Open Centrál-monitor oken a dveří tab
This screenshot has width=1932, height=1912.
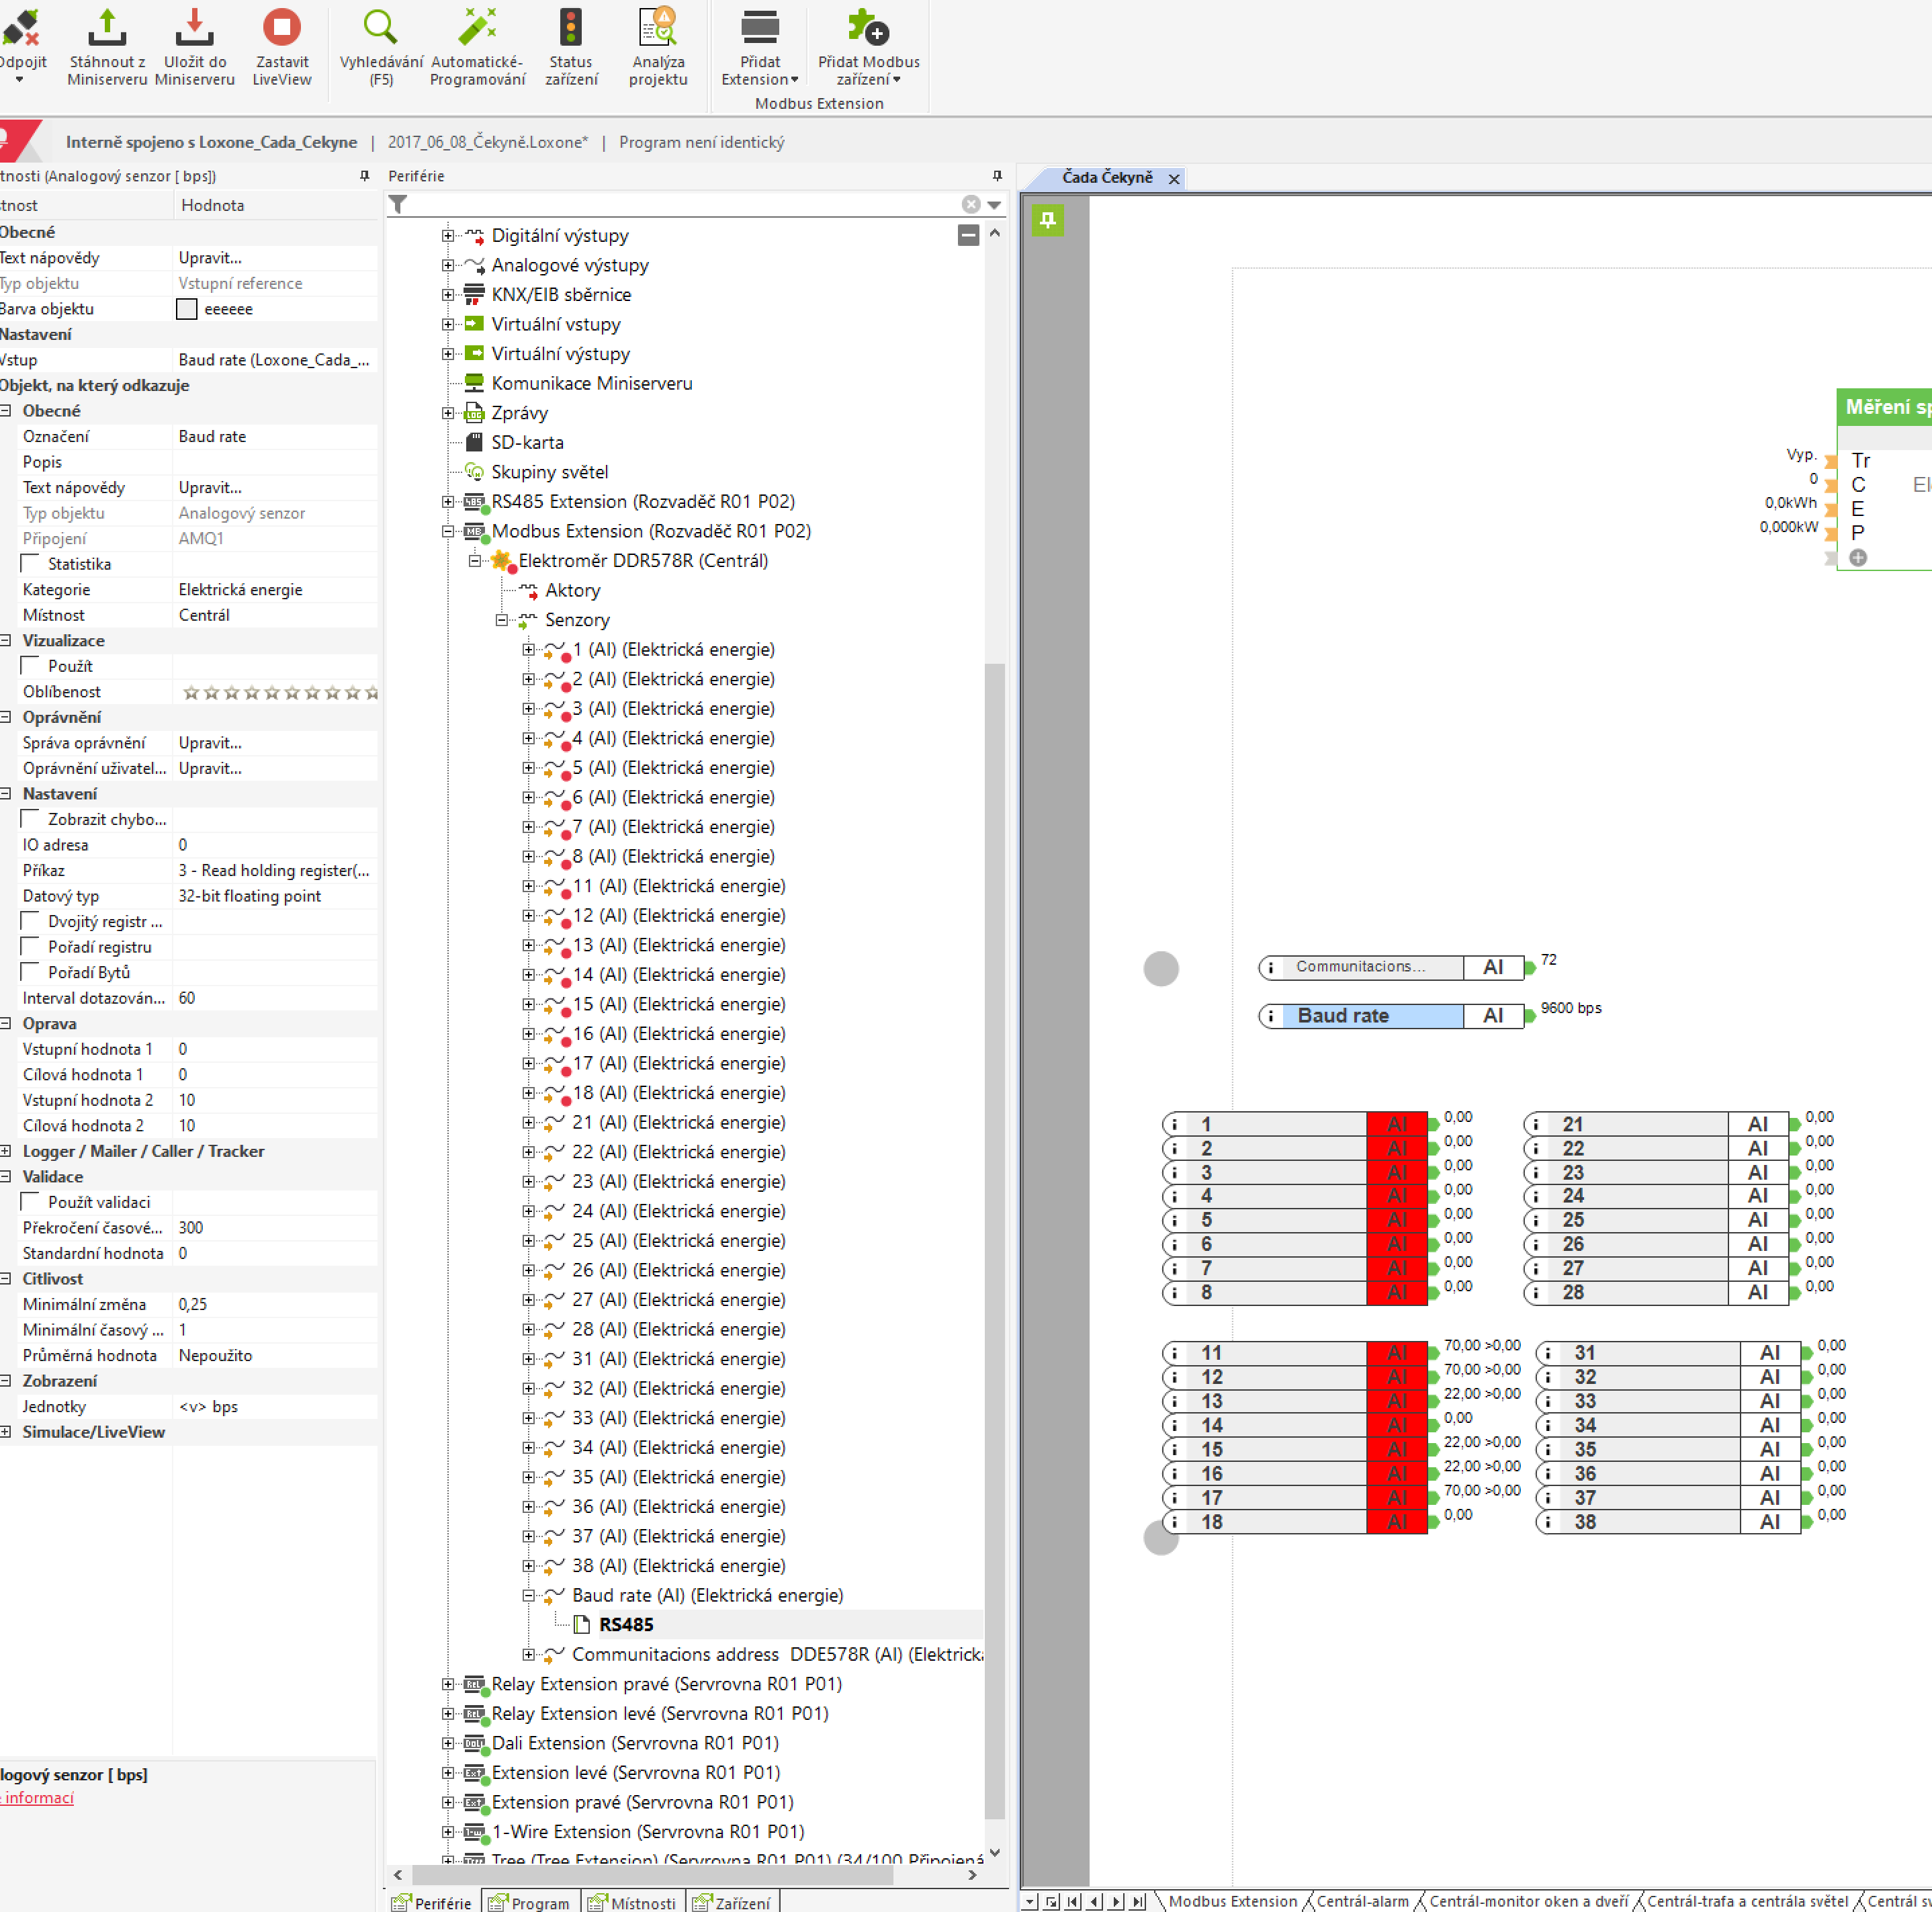(x=1529, y=1902)
